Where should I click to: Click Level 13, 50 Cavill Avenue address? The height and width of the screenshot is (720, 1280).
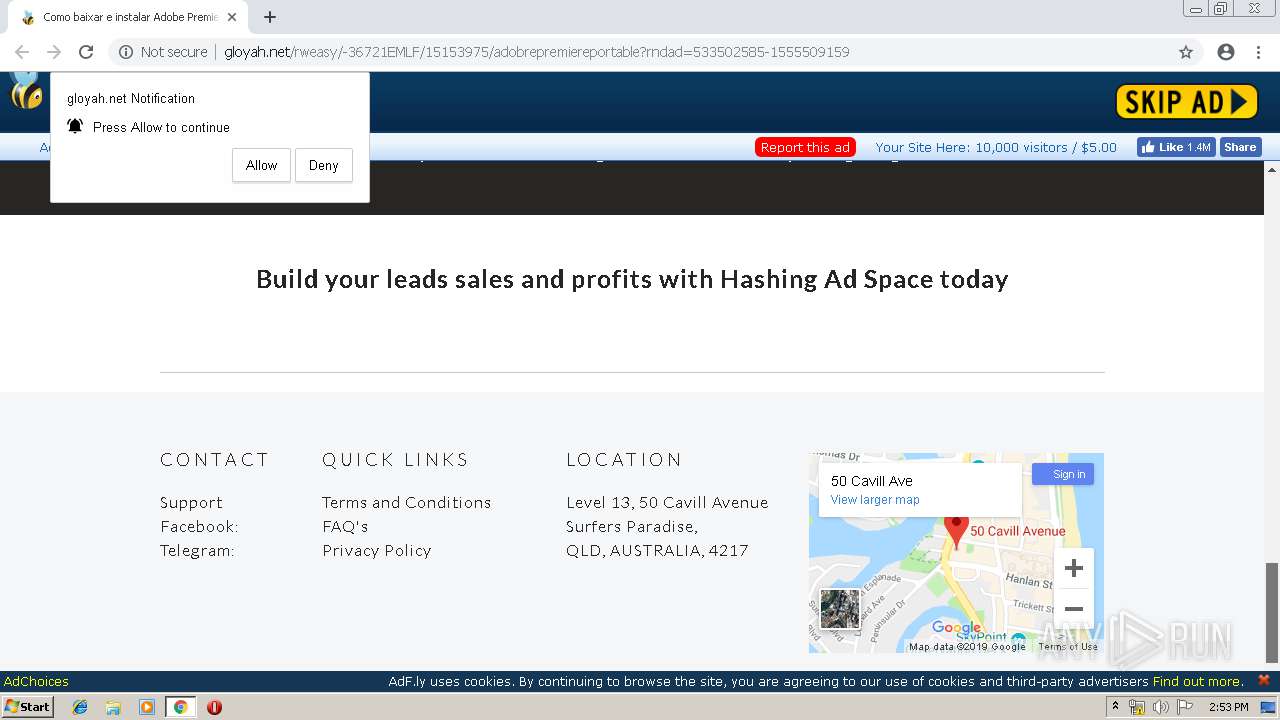[667, 502]
